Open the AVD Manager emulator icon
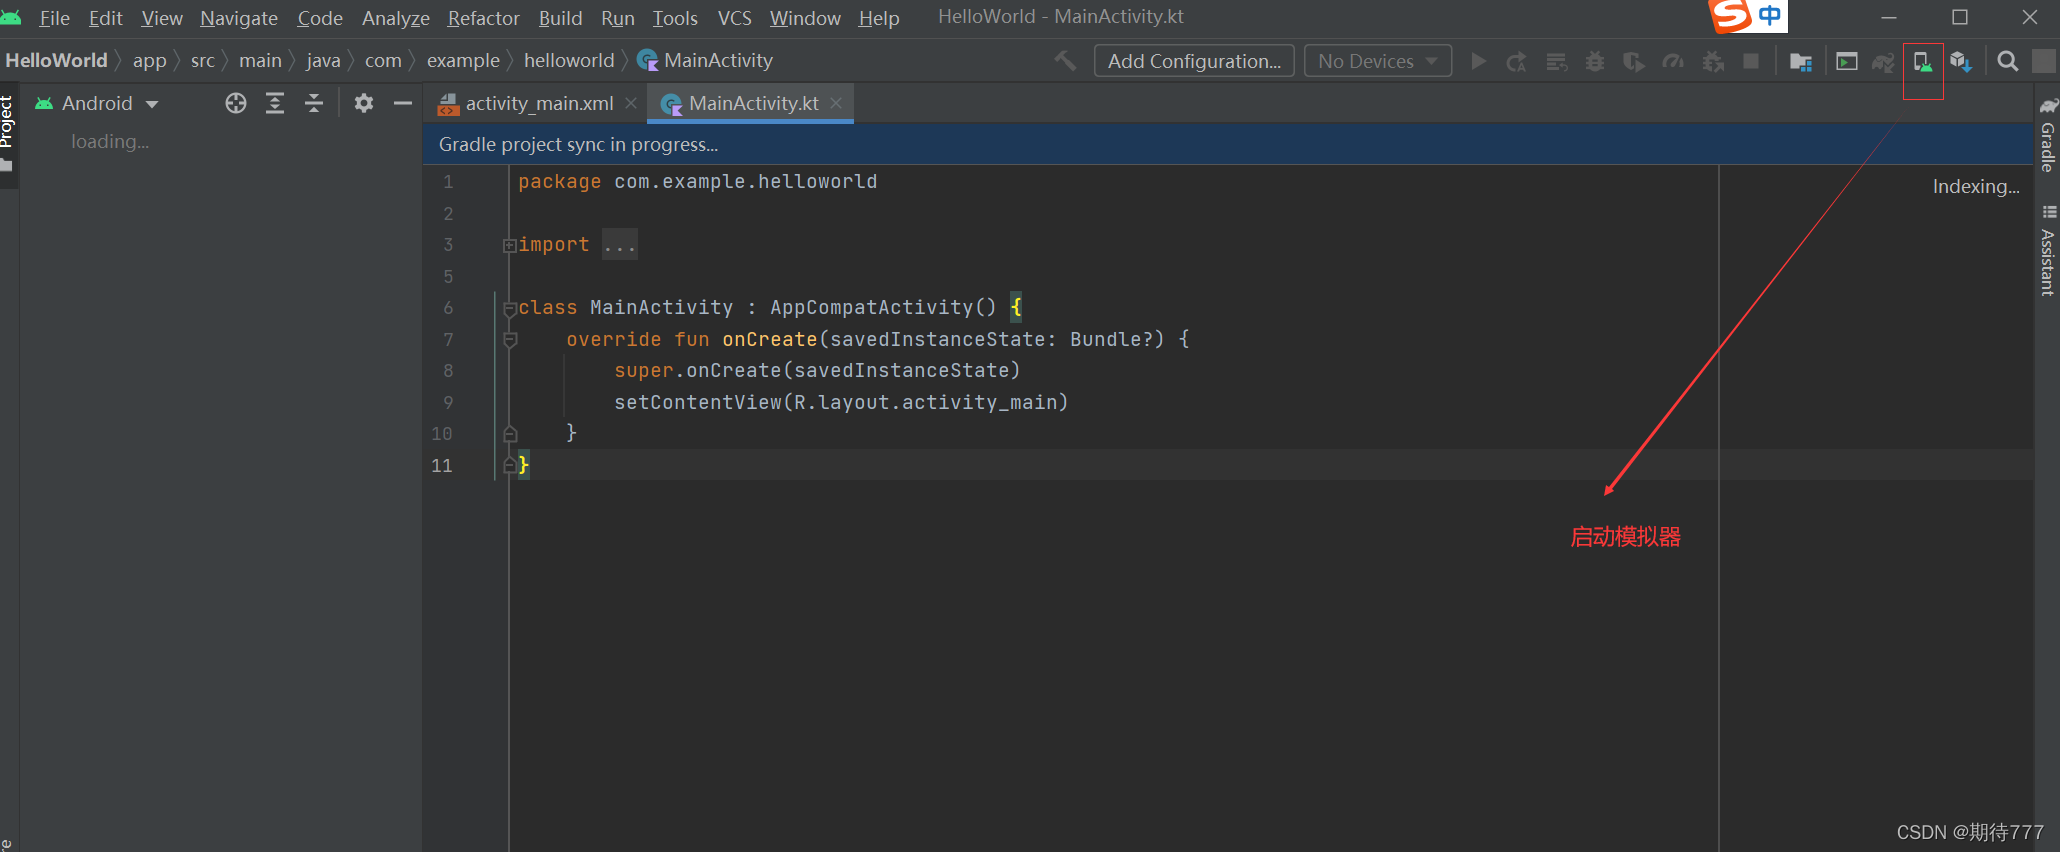This screenshot has height=852, width=2060. click(x=1922, y=61)
